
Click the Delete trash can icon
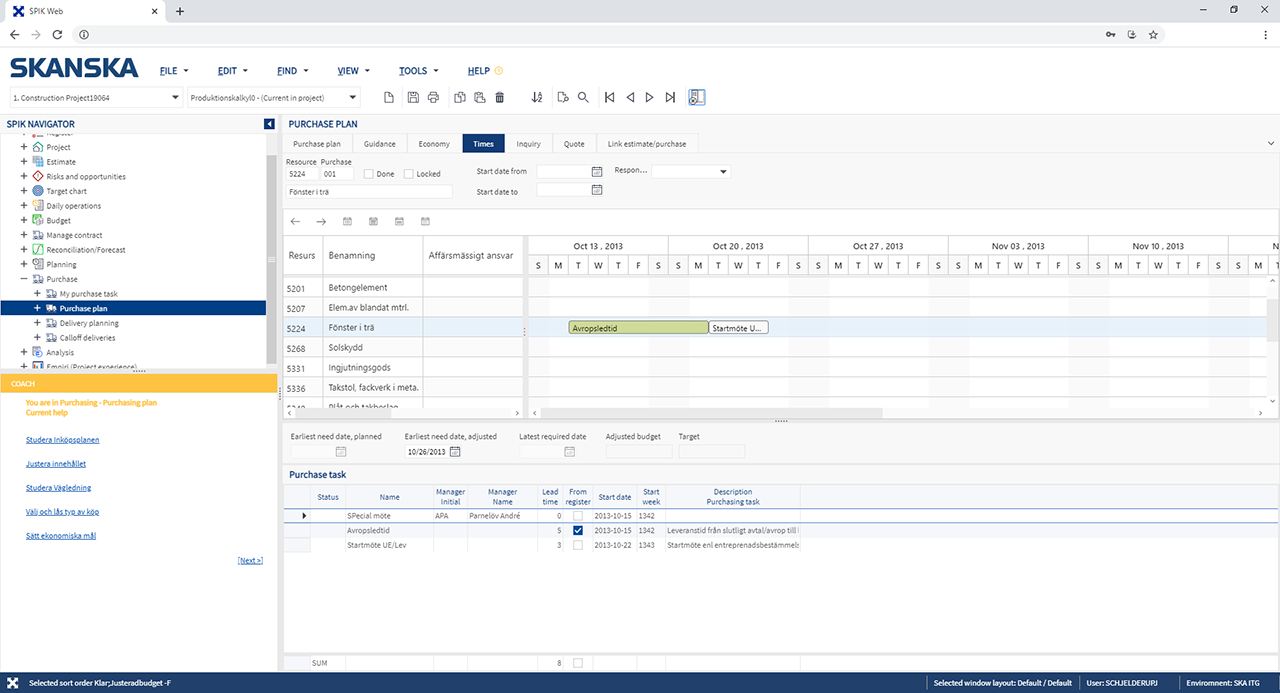pos(500,97)
